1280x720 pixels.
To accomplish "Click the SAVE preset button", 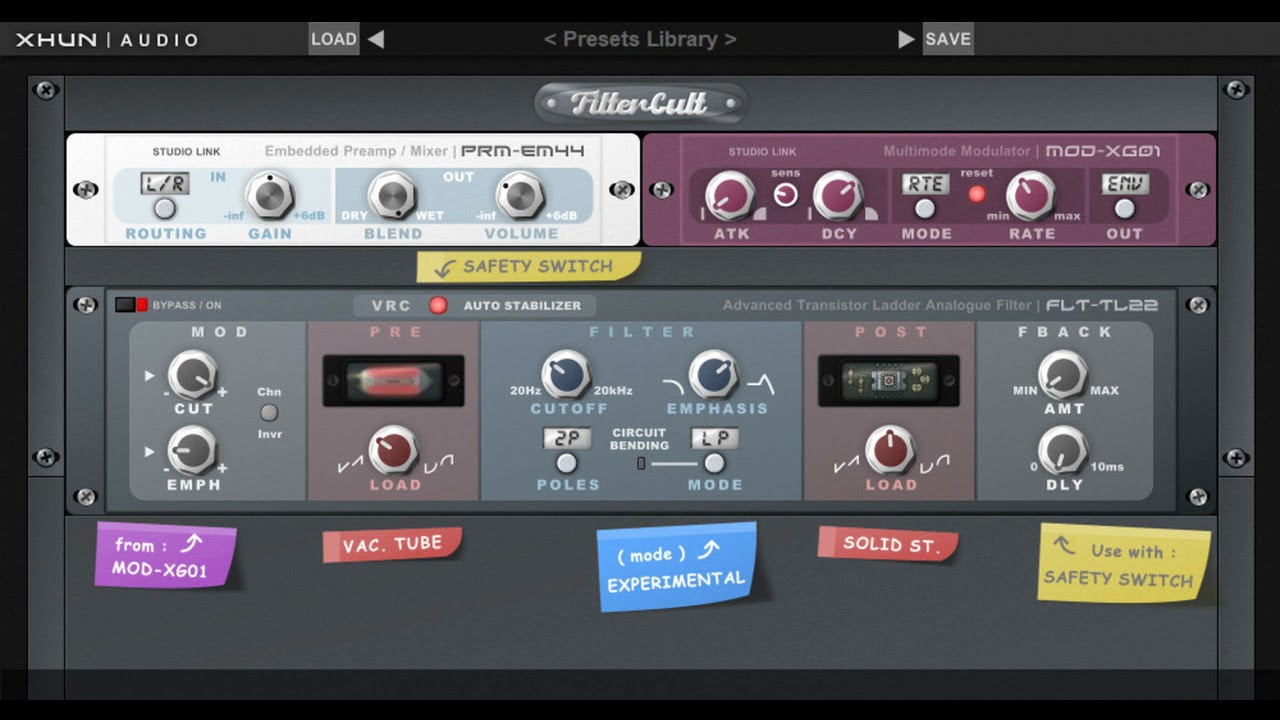I will click(948, 39).
